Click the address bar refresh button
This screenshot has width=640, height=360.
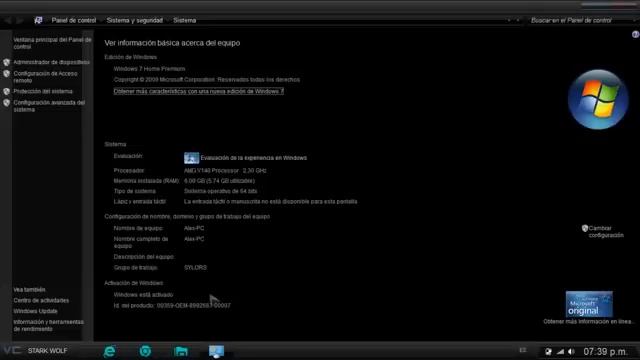518,20
